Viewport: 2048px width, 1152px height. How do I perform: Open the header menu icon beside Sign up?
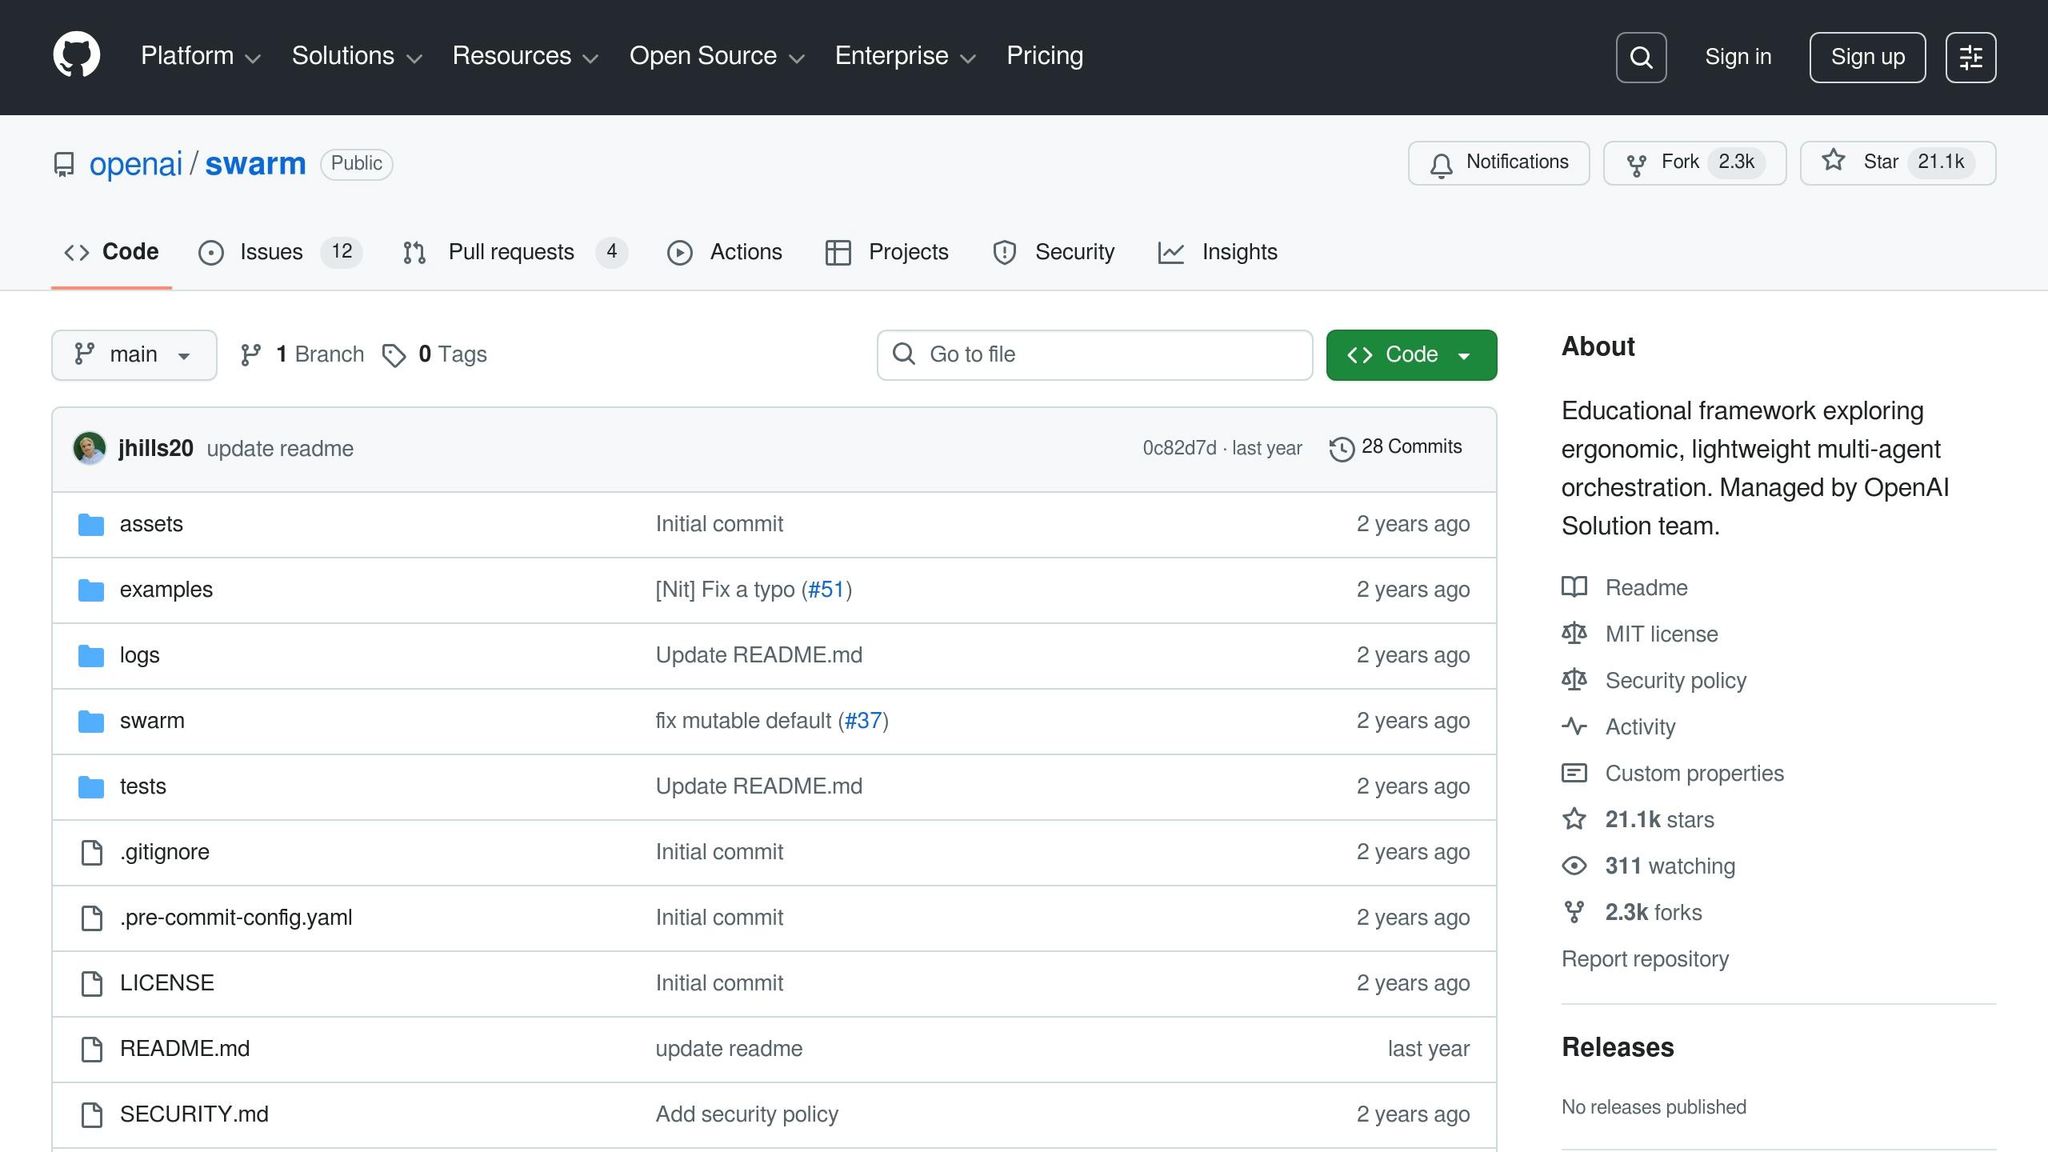tap(1970, 57)
